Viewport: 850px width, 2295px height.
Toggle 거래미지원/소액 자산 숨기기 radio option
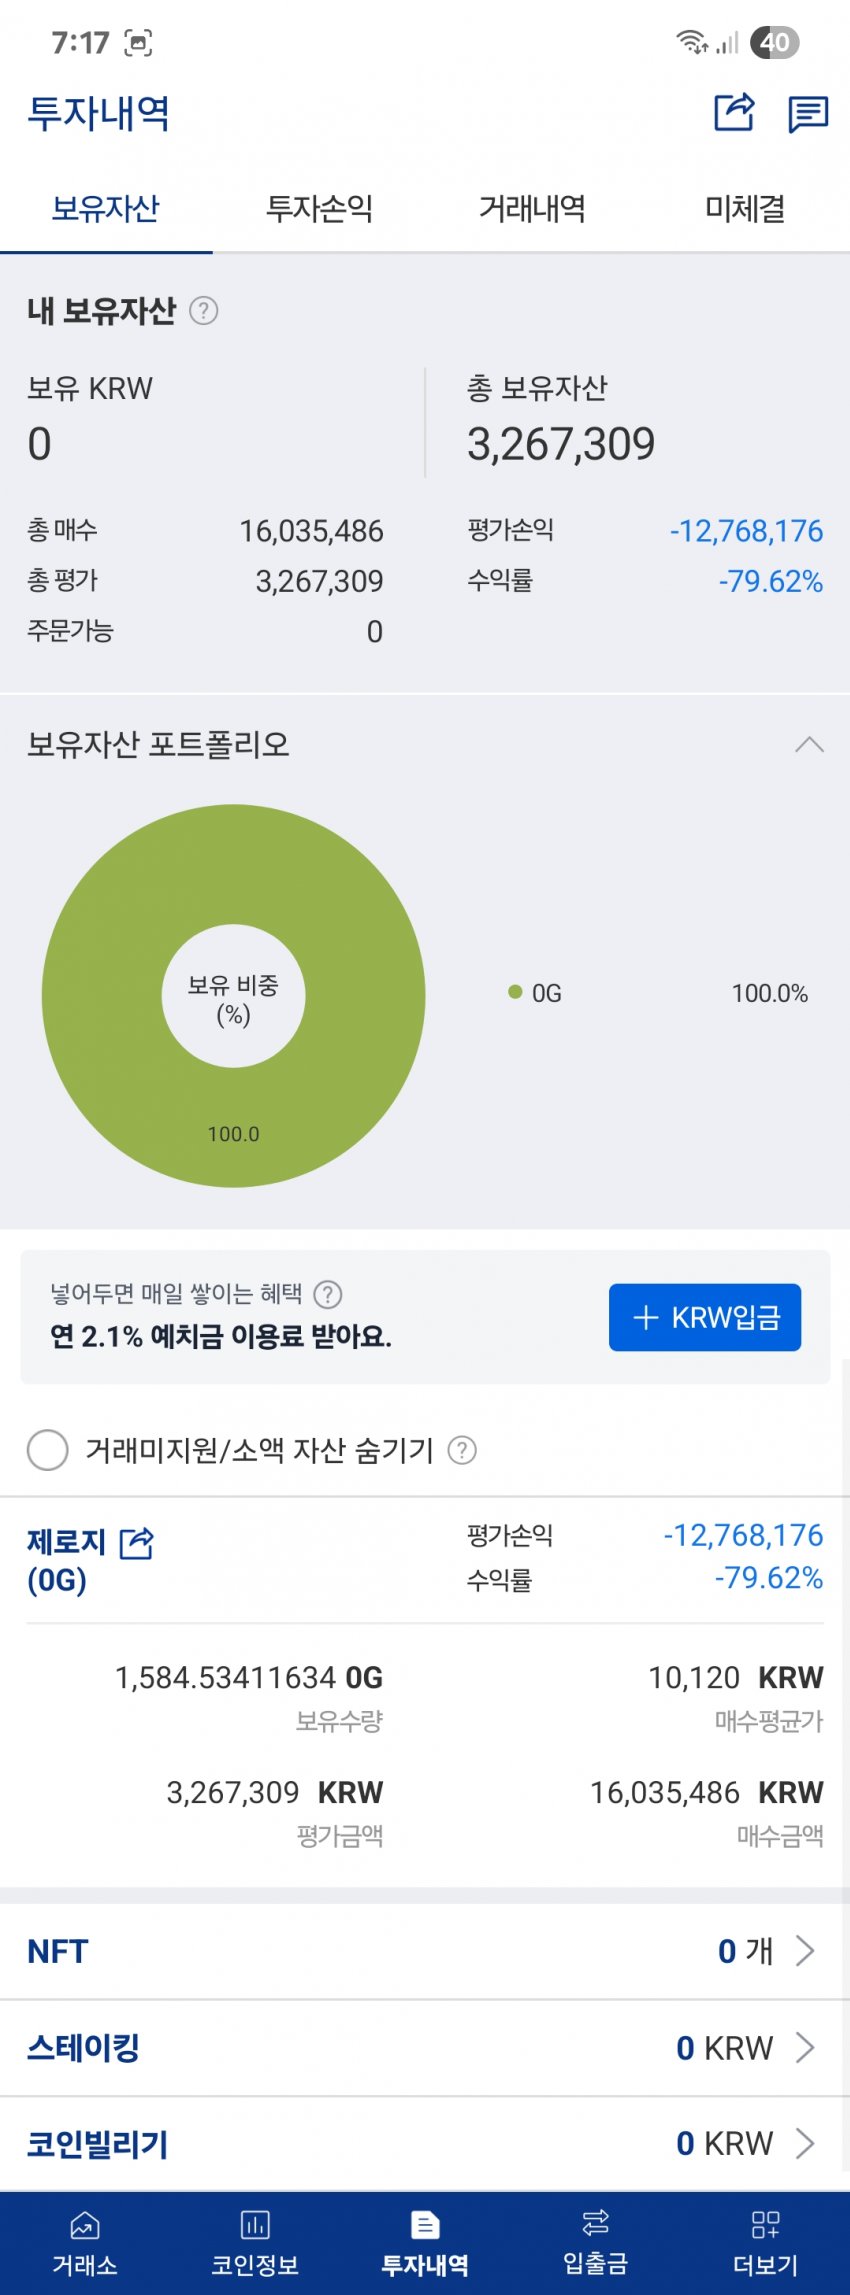(x=48, y=1450)
